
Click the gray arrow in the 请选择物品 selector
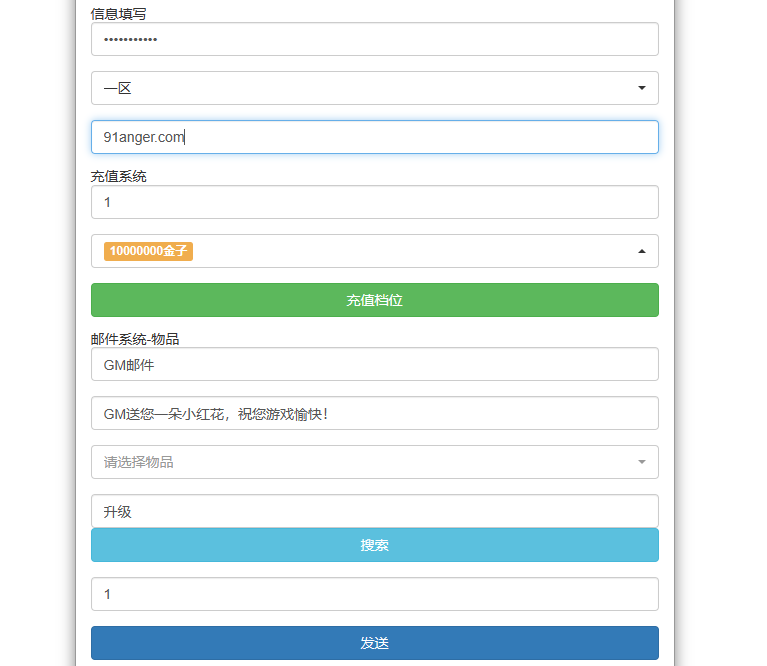point(641,462)
